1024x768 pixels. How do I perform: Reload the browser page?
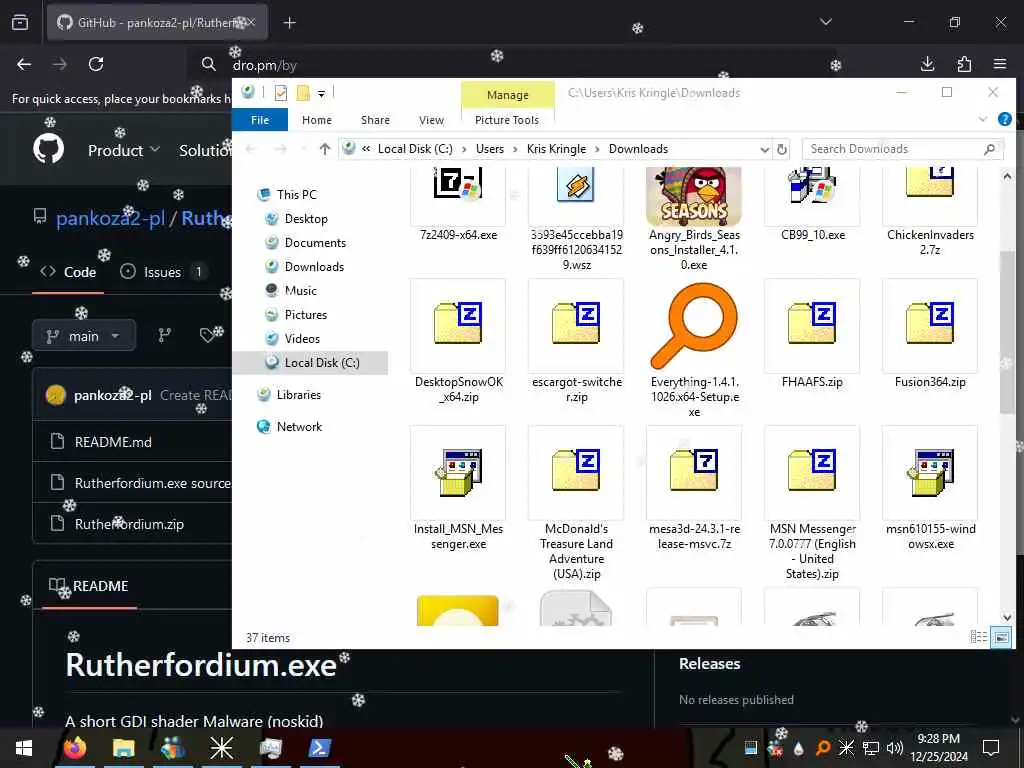click(x=96, y=64)
